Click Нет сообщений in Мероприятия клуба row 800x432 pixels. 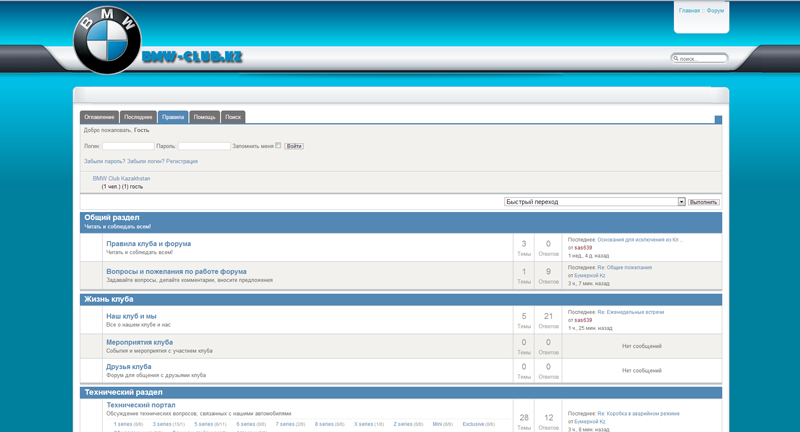[642, 346]
